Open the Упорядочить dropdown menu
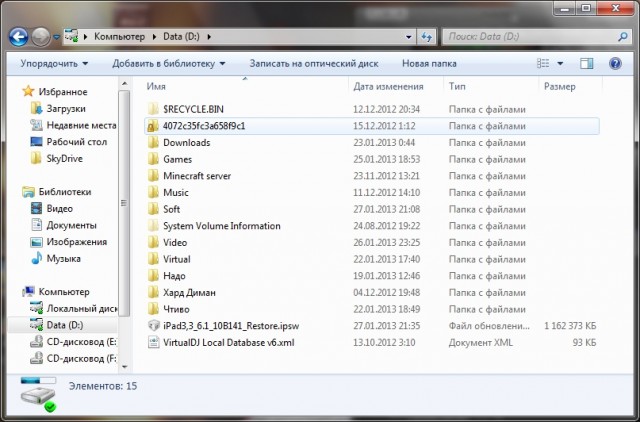This screenshot has height=422, width=640. pos(54,63)
